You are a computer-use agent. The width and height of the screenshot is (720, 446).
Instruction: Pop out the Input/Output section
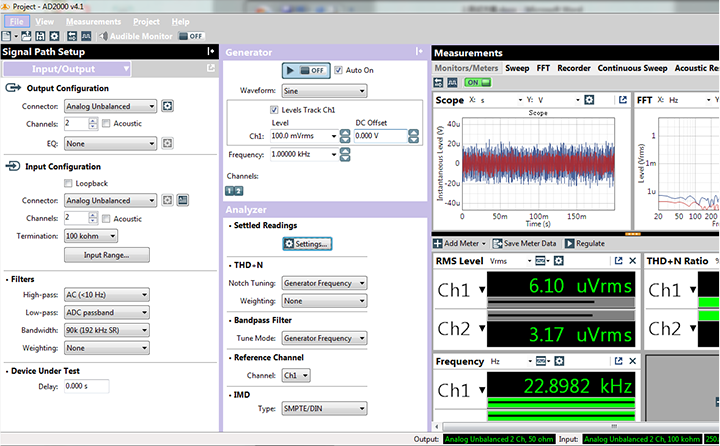point(211,68)
